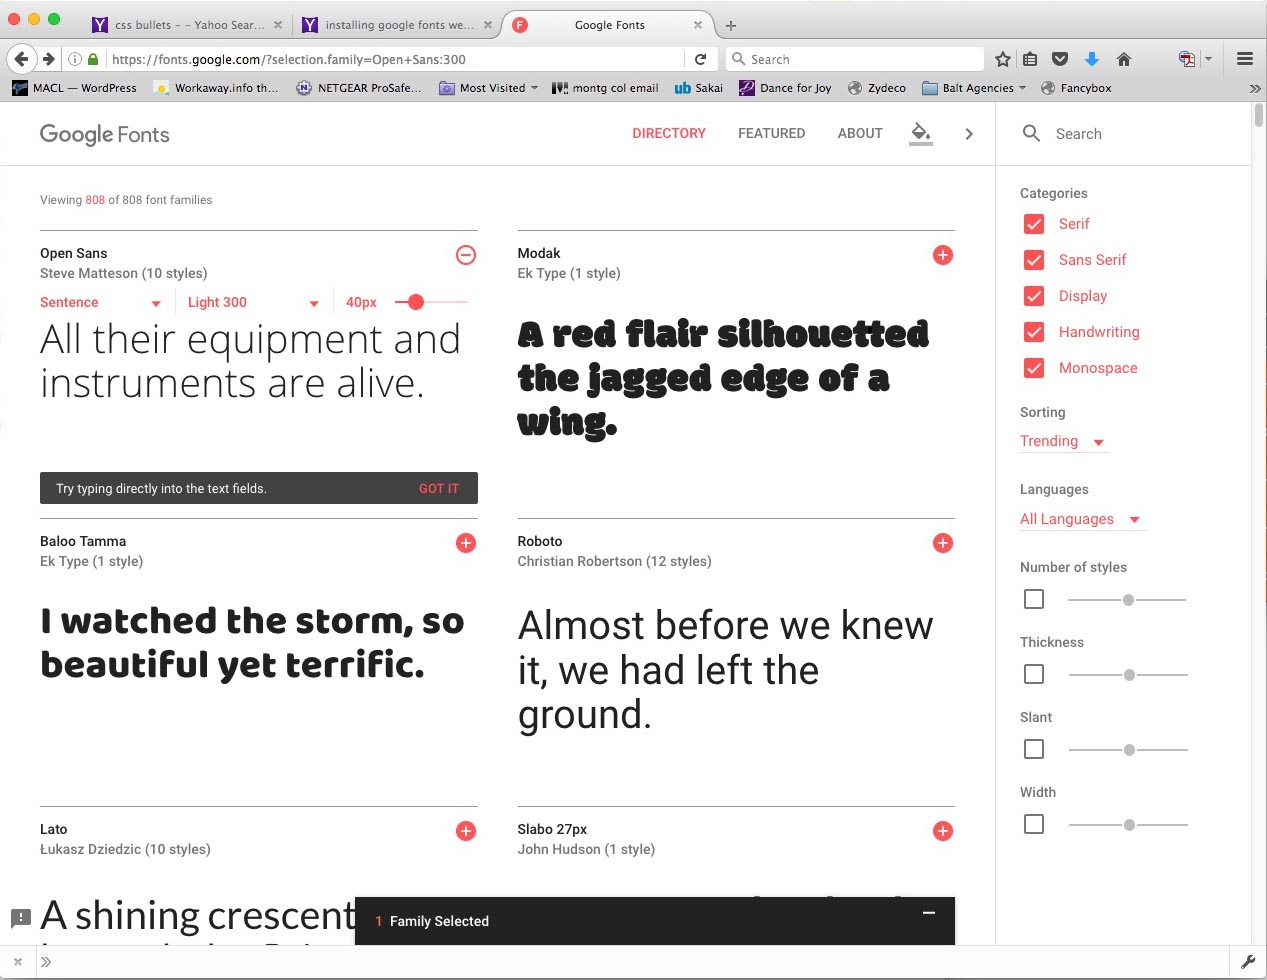Open the Sentence preview text dropdown
Screen dimensions: 1267x980
(x=100, y=302)
